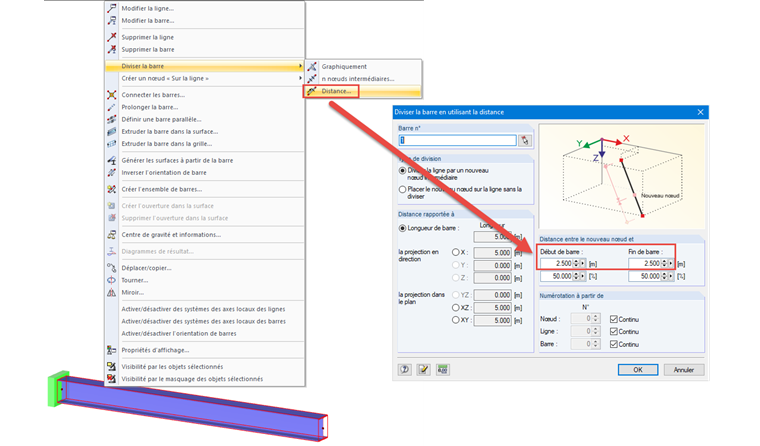Image resolution: width=760 pixels, height=446 pixels.
Task: Choose Créer l'ouverture dans la surface entry
Action: 167,206
